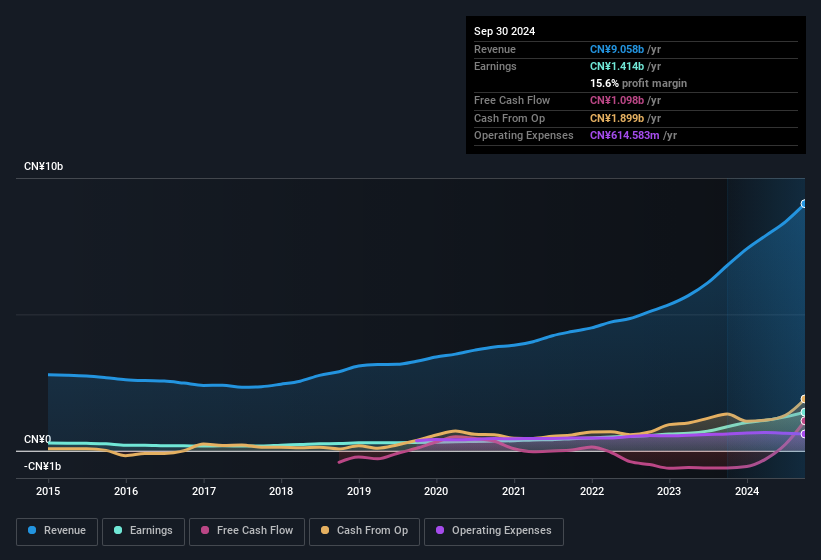Click the 2024 x-axis label

coord(747,491)
